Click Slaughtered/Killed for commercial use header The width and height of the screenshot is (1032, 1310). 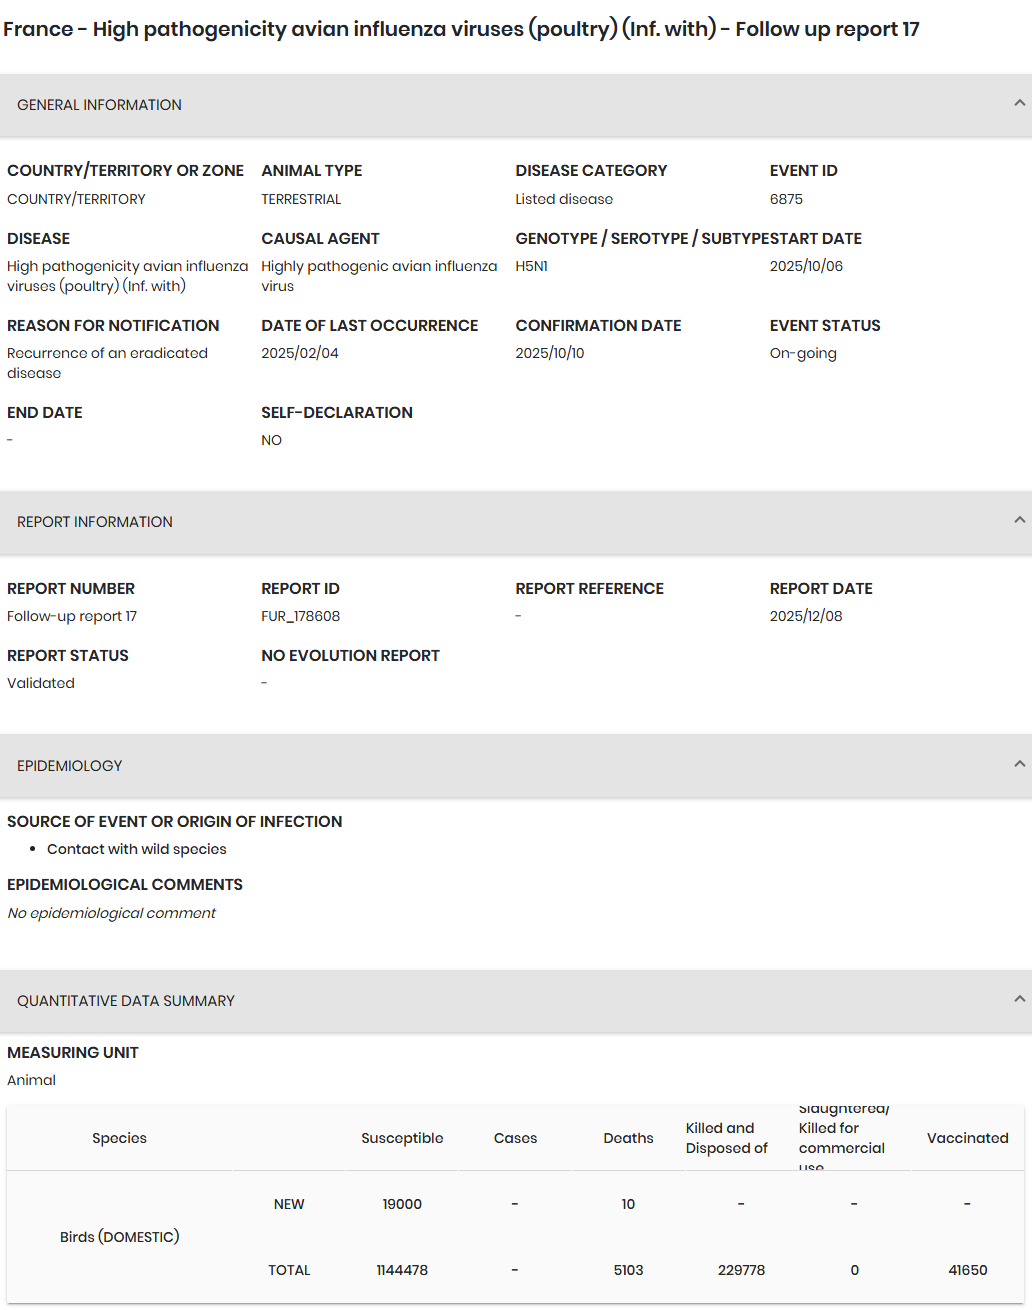(842, 1138)
